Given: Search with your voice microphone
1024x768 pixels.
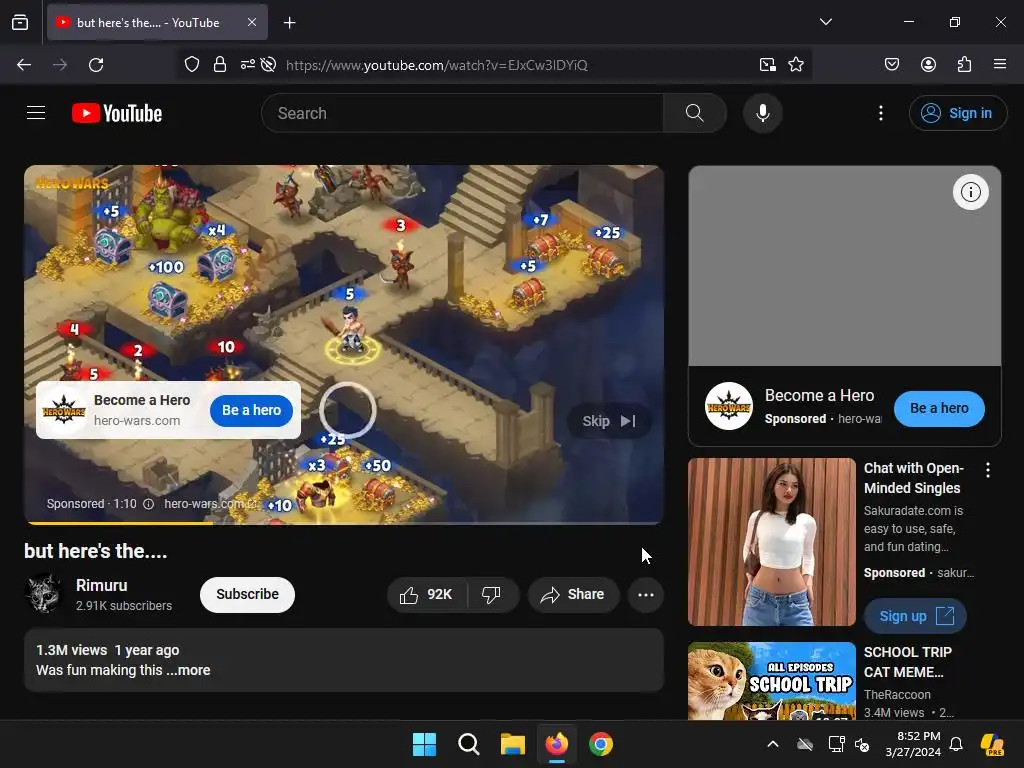Looking at the screenshot, I should coord(762,113).
